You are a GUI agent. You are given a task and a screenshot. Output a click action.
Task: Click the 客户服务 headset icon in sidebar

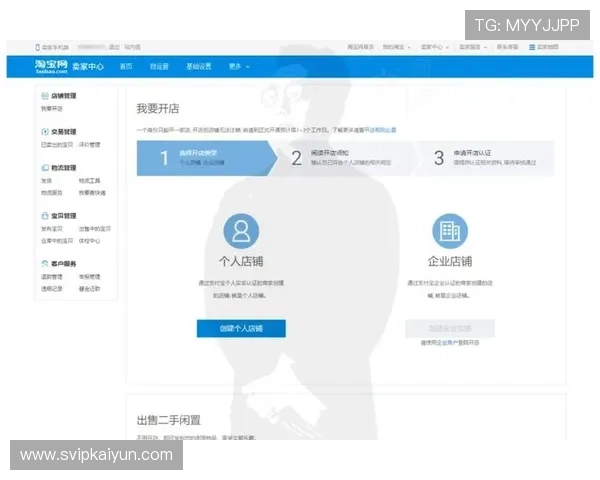(45, 263)
